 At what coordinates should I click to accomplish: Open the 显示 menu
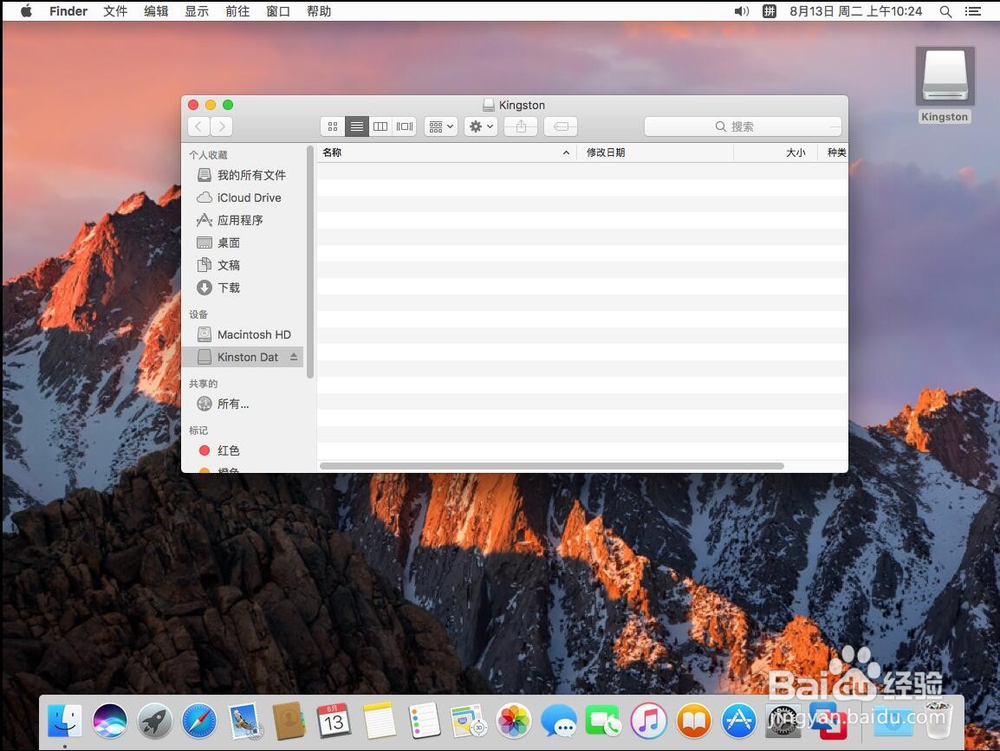click(197, 11)
